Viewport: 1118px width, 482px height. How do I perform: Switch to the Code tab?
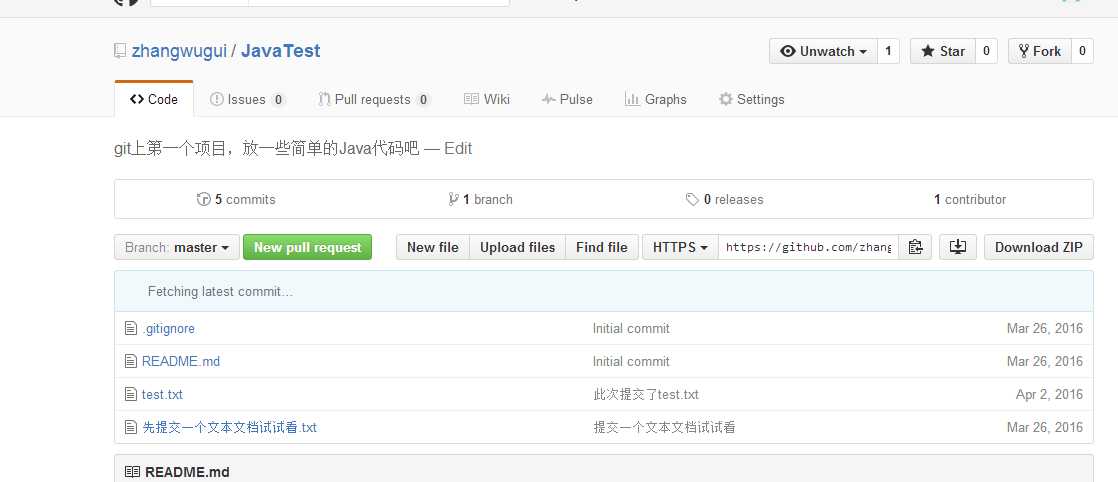(154, 99)
